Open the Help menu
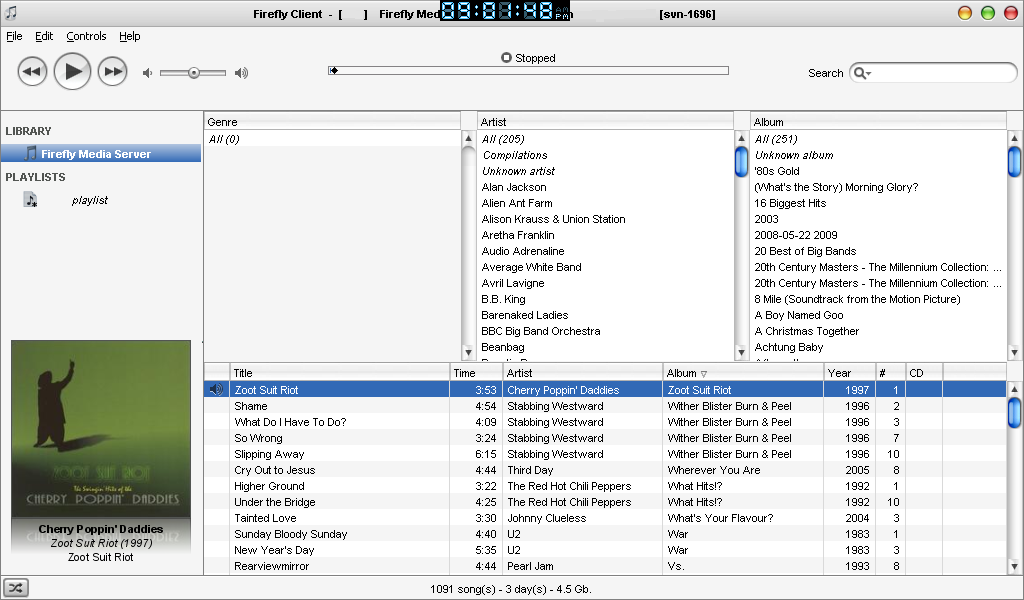This screenshot has width=1024, height=600. 129,36
